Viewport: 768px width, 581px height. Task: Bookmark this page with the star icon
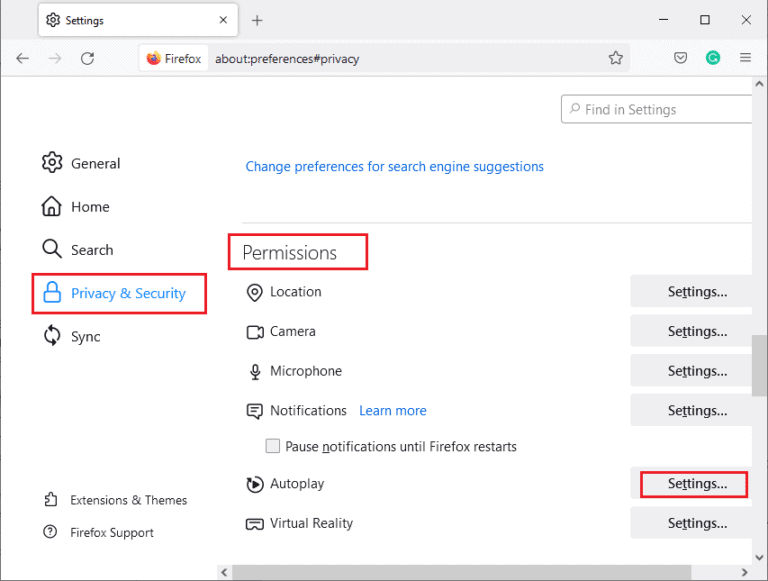coord(616,58)
